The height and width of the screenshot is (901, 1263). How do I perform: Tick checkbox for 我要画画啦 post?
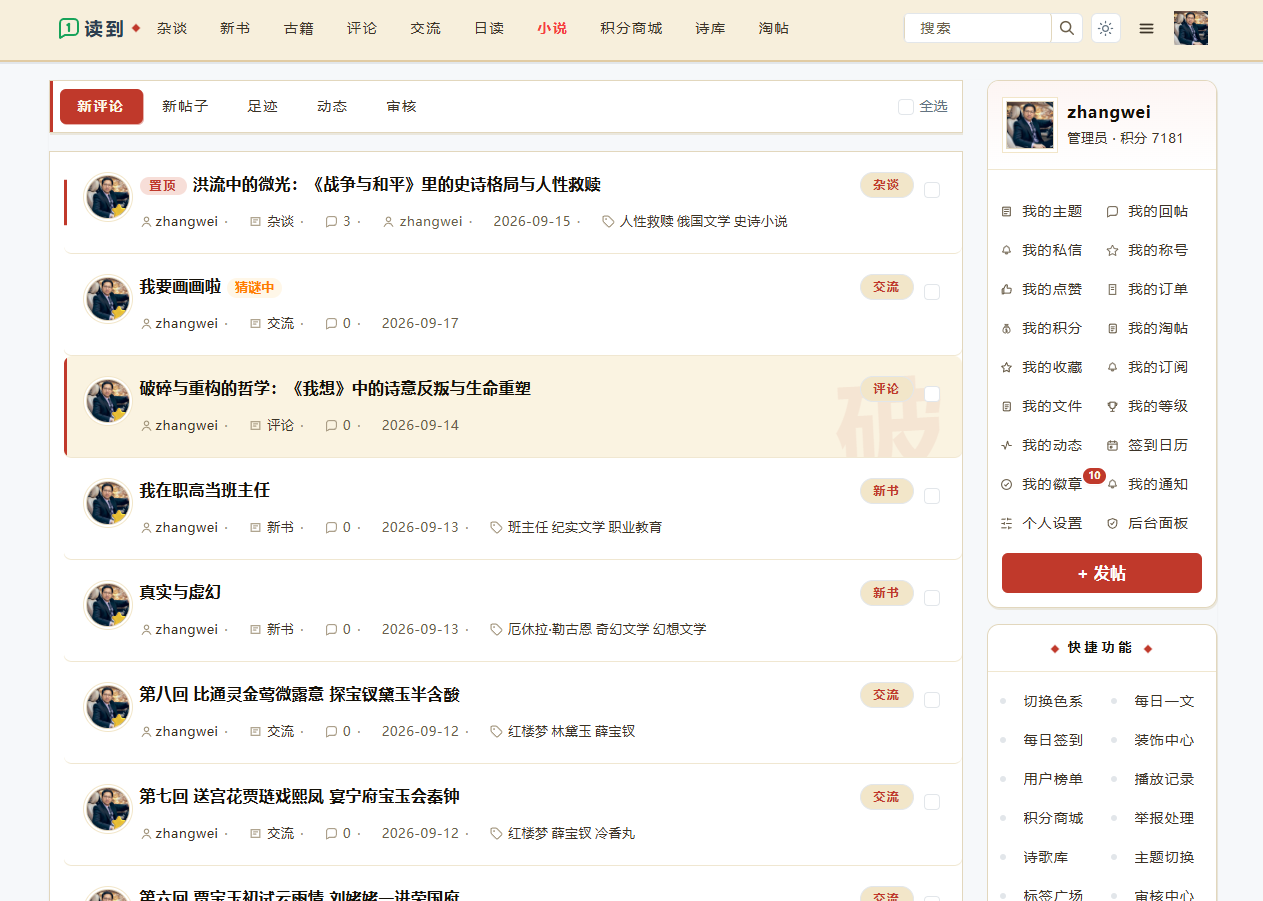point(932,292)
